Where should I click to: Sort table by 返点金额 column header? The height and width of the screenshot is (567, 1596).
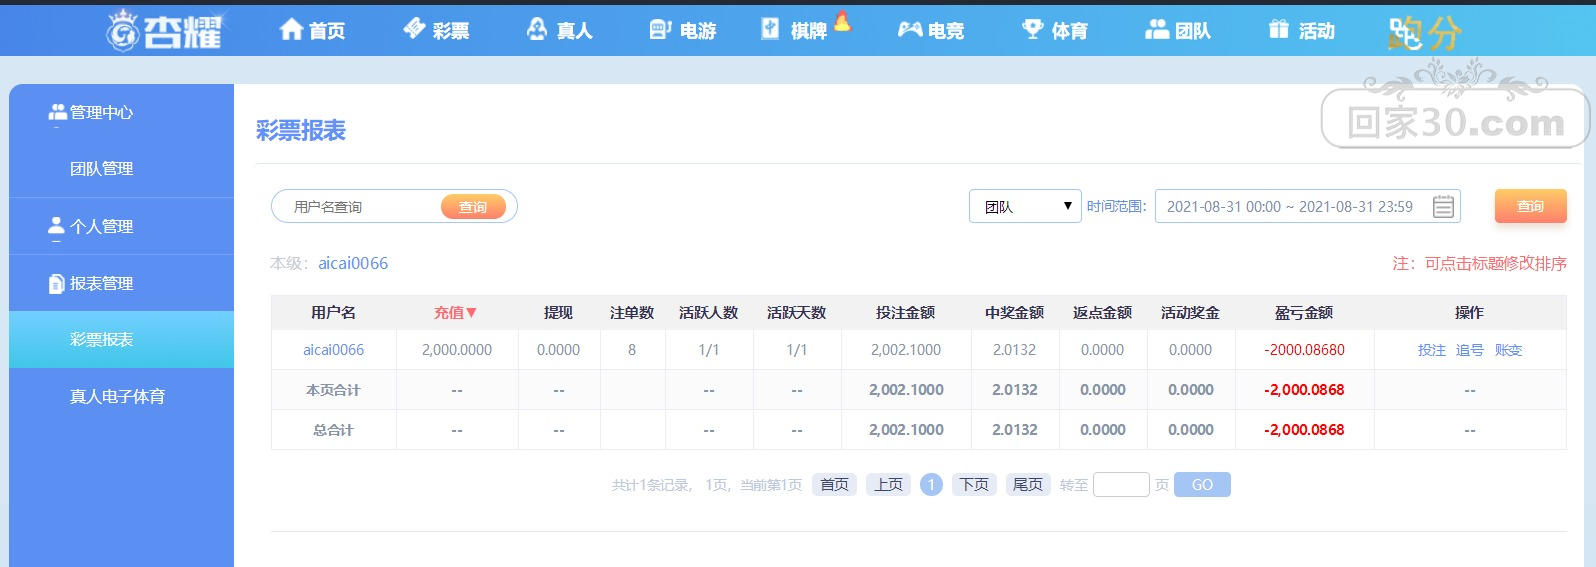(x=1102, y=313)
